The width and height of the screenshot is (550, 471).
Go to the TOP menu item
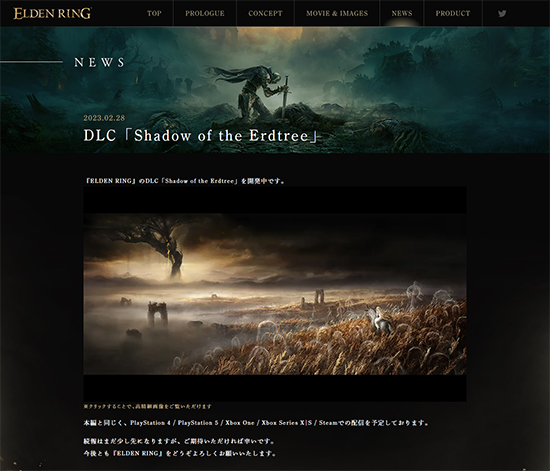pos(154,13)
